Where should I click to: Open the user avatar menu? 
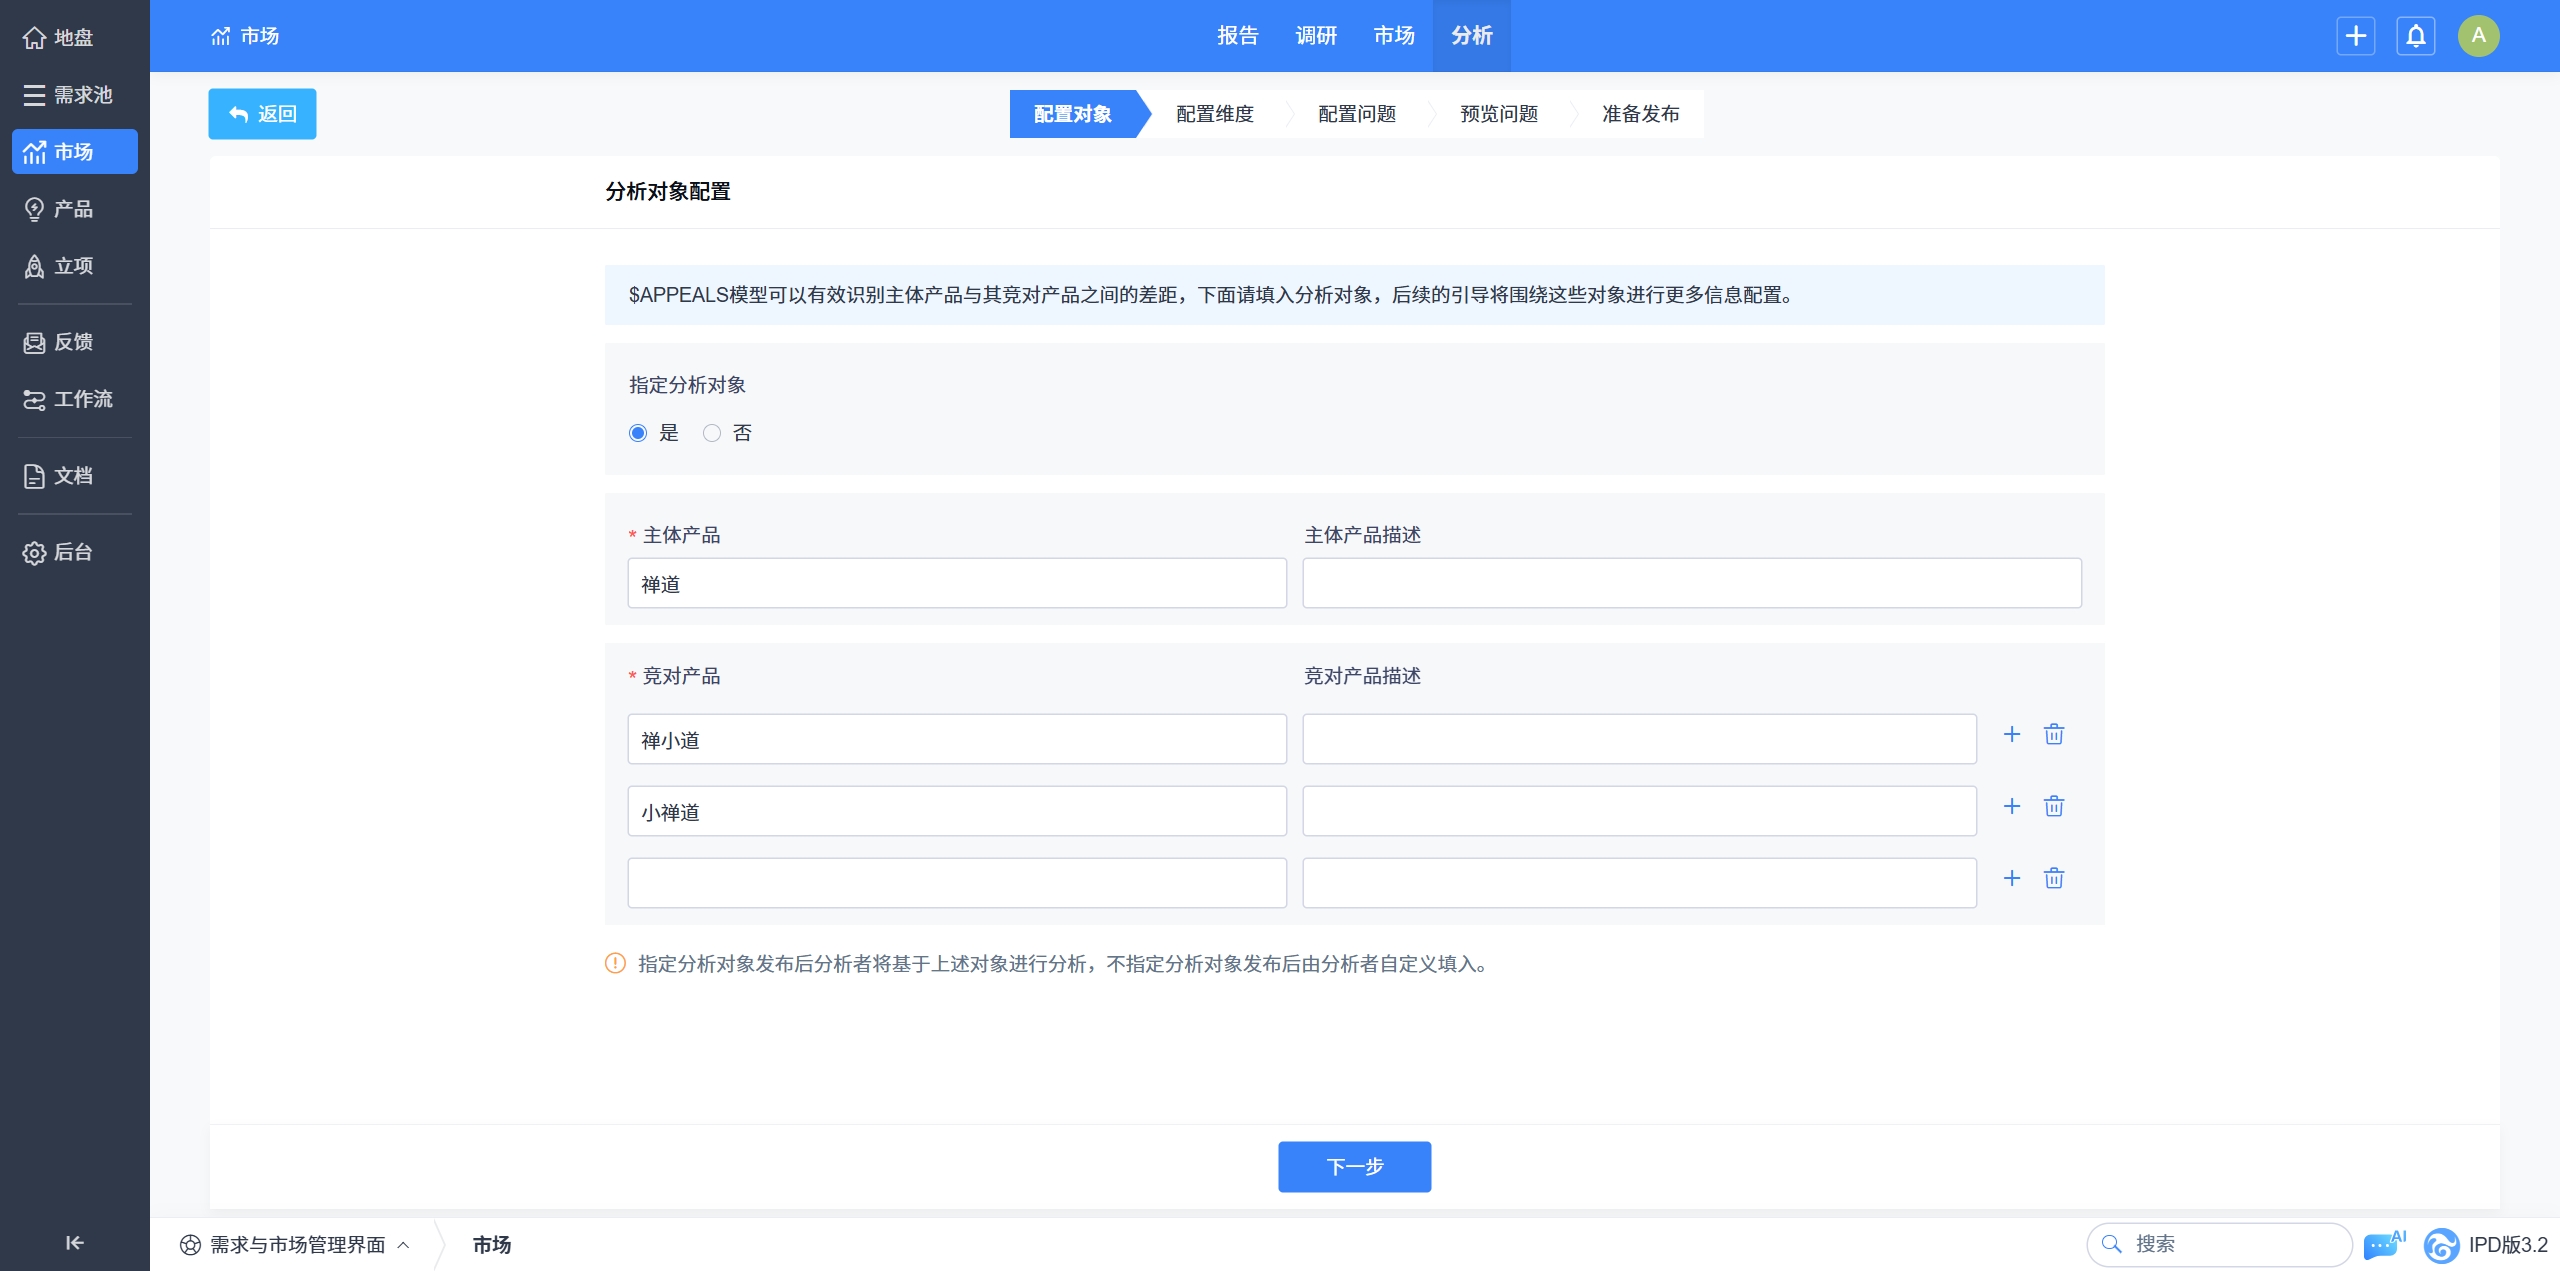pos(2478,36)
